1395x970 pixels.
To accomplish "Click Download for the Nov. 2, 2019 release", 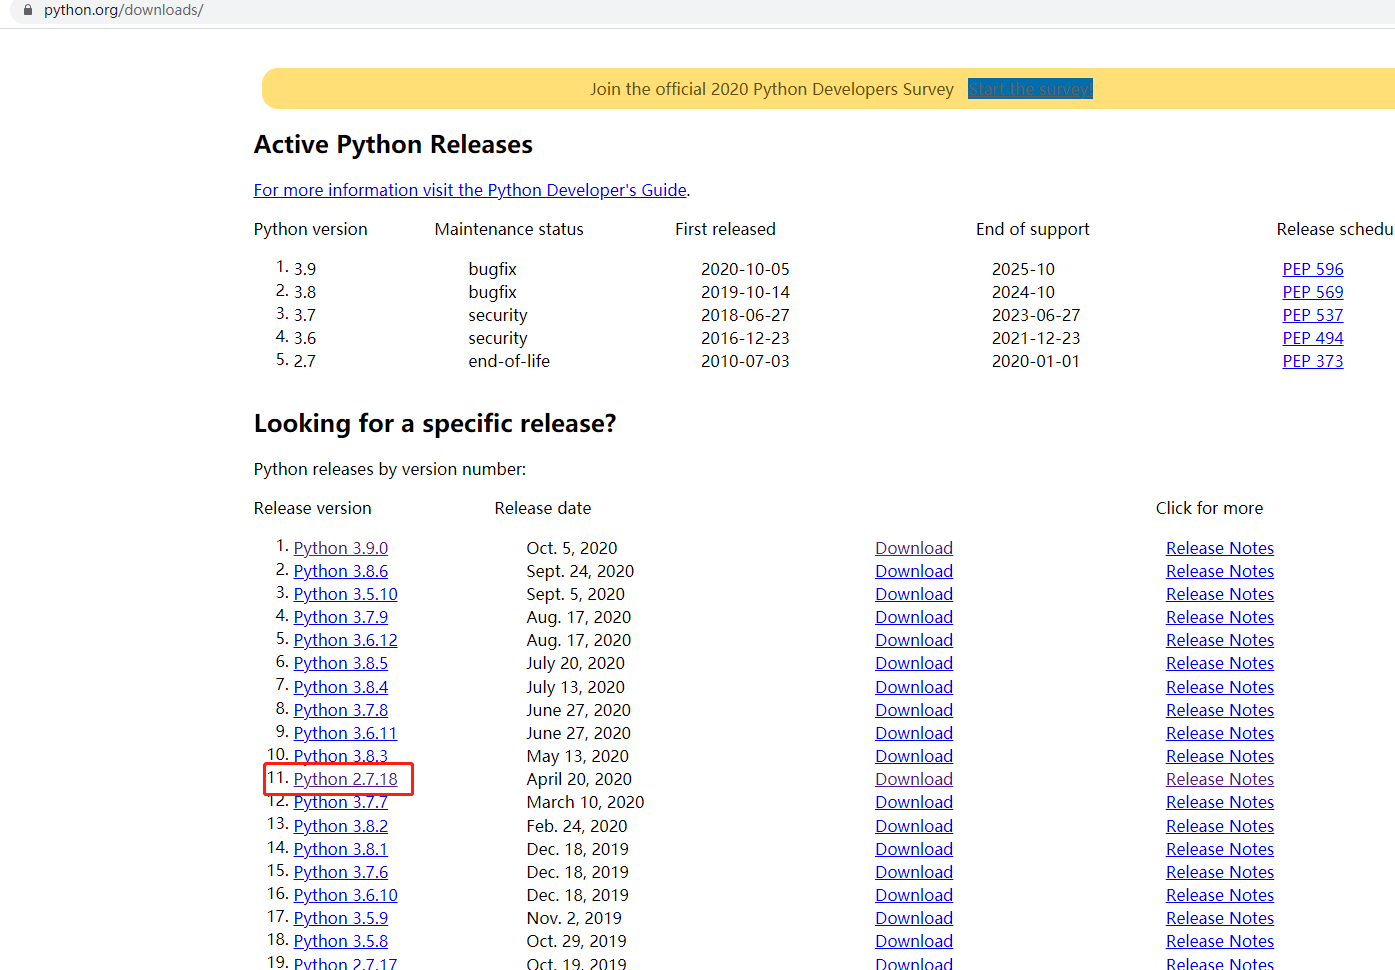I will coord(914,918).
